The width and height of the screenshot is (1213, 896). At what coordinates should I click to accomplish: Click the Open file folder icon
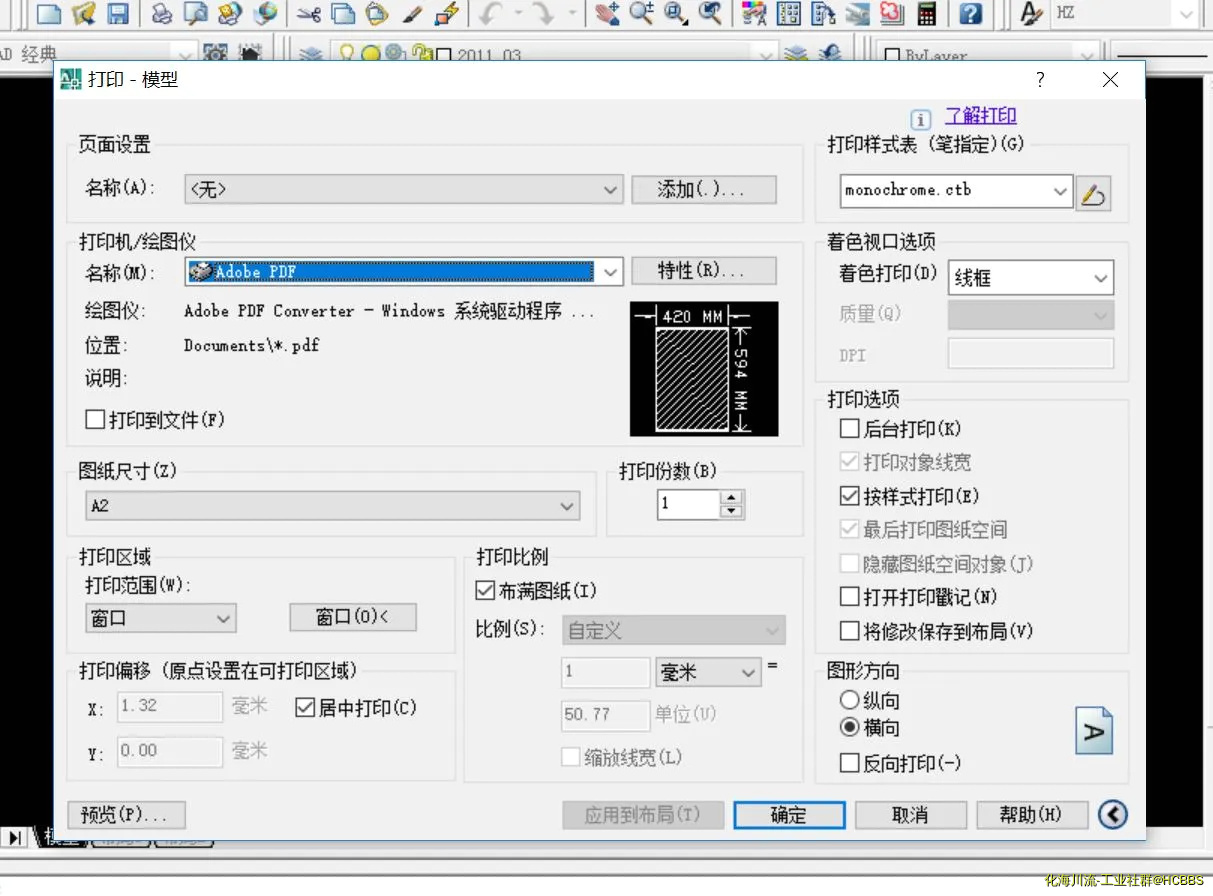point(83,14)
